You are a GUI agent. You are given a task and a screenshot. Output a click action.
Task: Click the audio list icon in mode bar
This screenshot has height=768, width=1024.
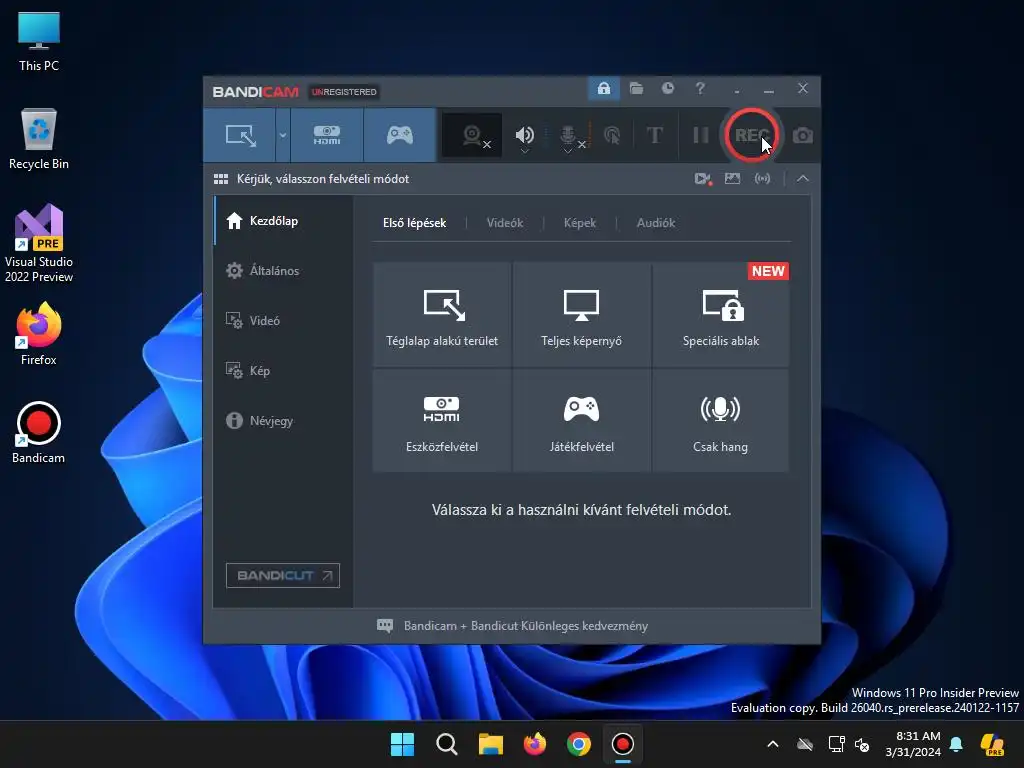click(x=762, y=178)
